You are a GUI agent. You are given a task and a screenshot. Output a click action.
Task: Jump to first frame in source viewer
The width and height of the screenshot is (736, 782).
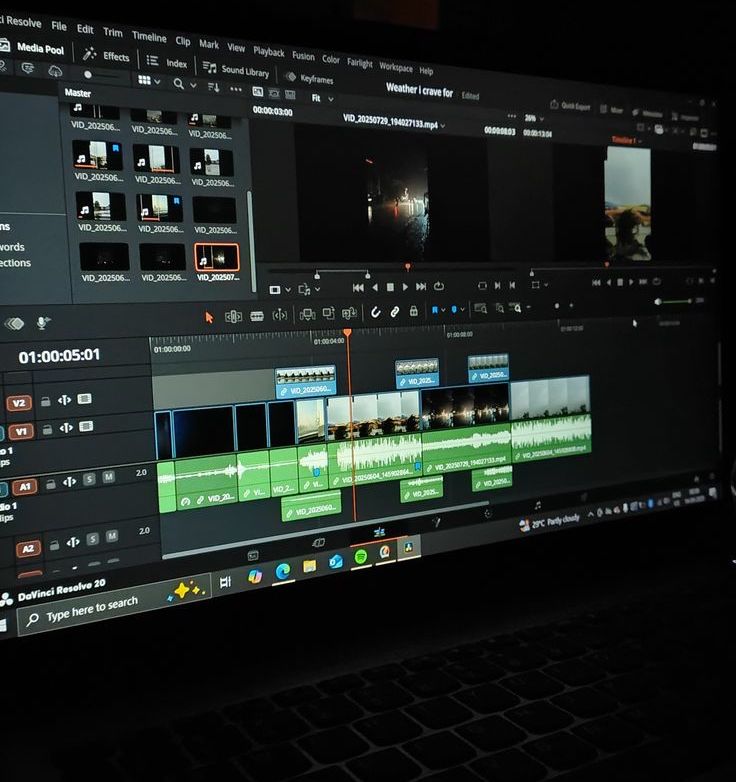point(358,288)
